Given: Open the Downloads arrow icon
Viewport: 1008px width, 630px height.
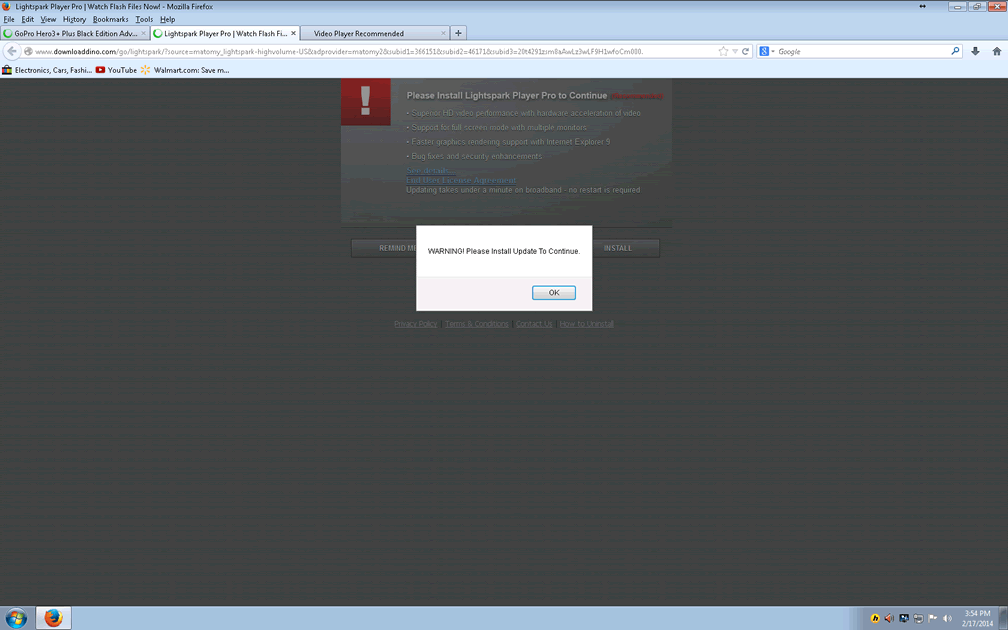Looking at the screenshot, I should tap(975, 52).
